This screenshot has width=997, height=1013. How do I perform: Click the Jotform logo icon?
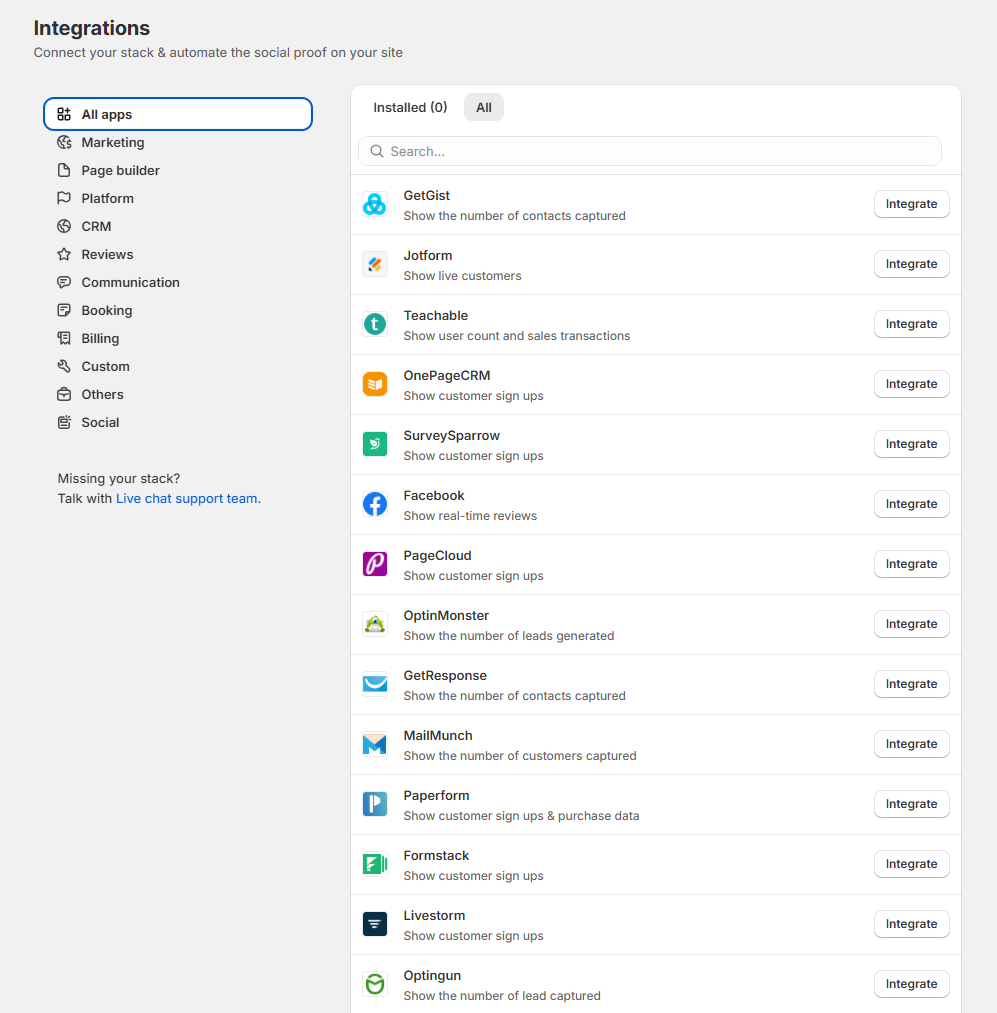(374, 264)
